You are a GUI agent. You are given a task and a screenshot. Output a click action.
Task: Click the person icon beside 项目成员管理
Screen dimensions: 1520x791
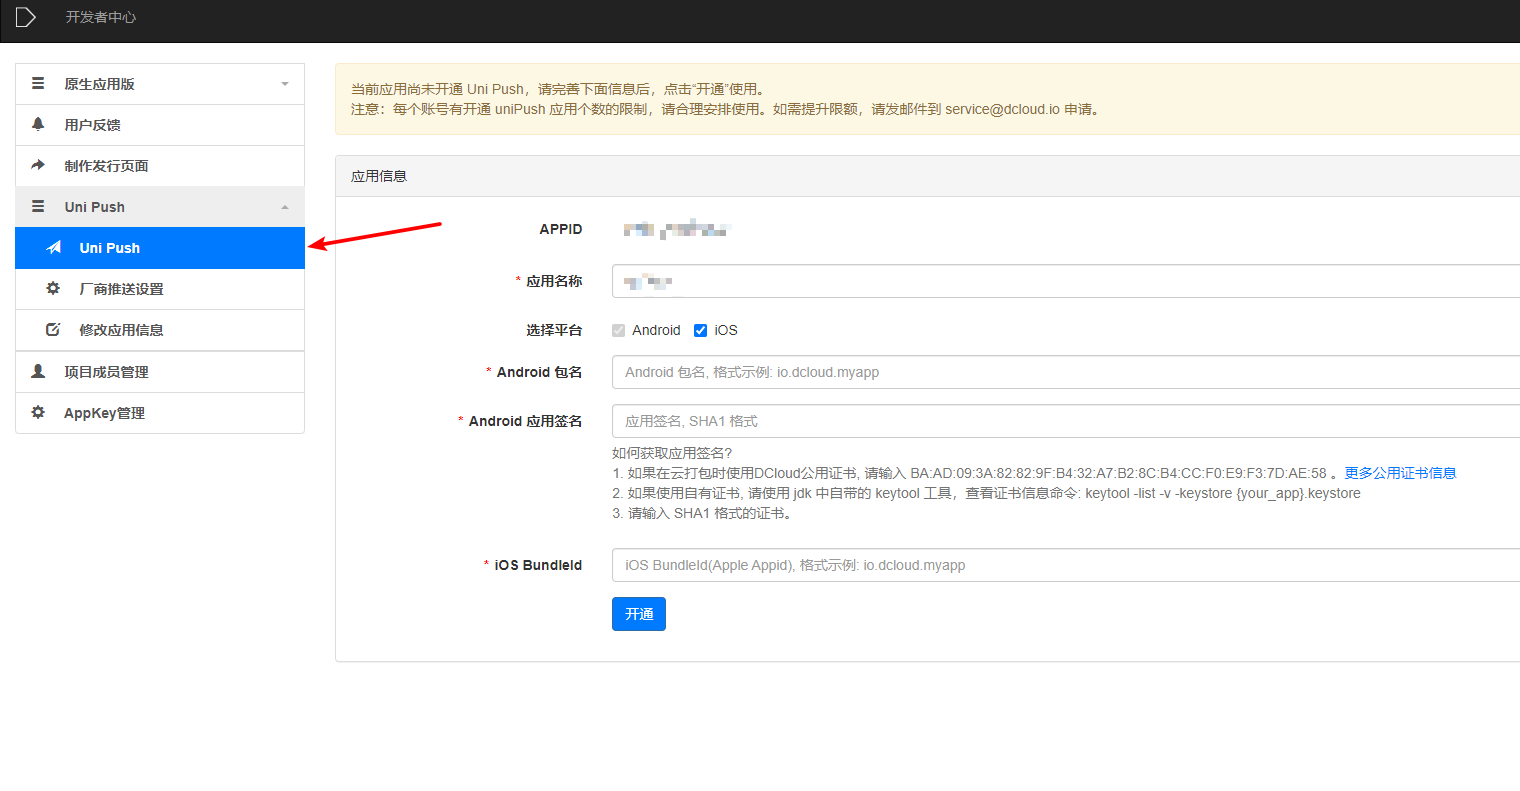click(38, 371)
